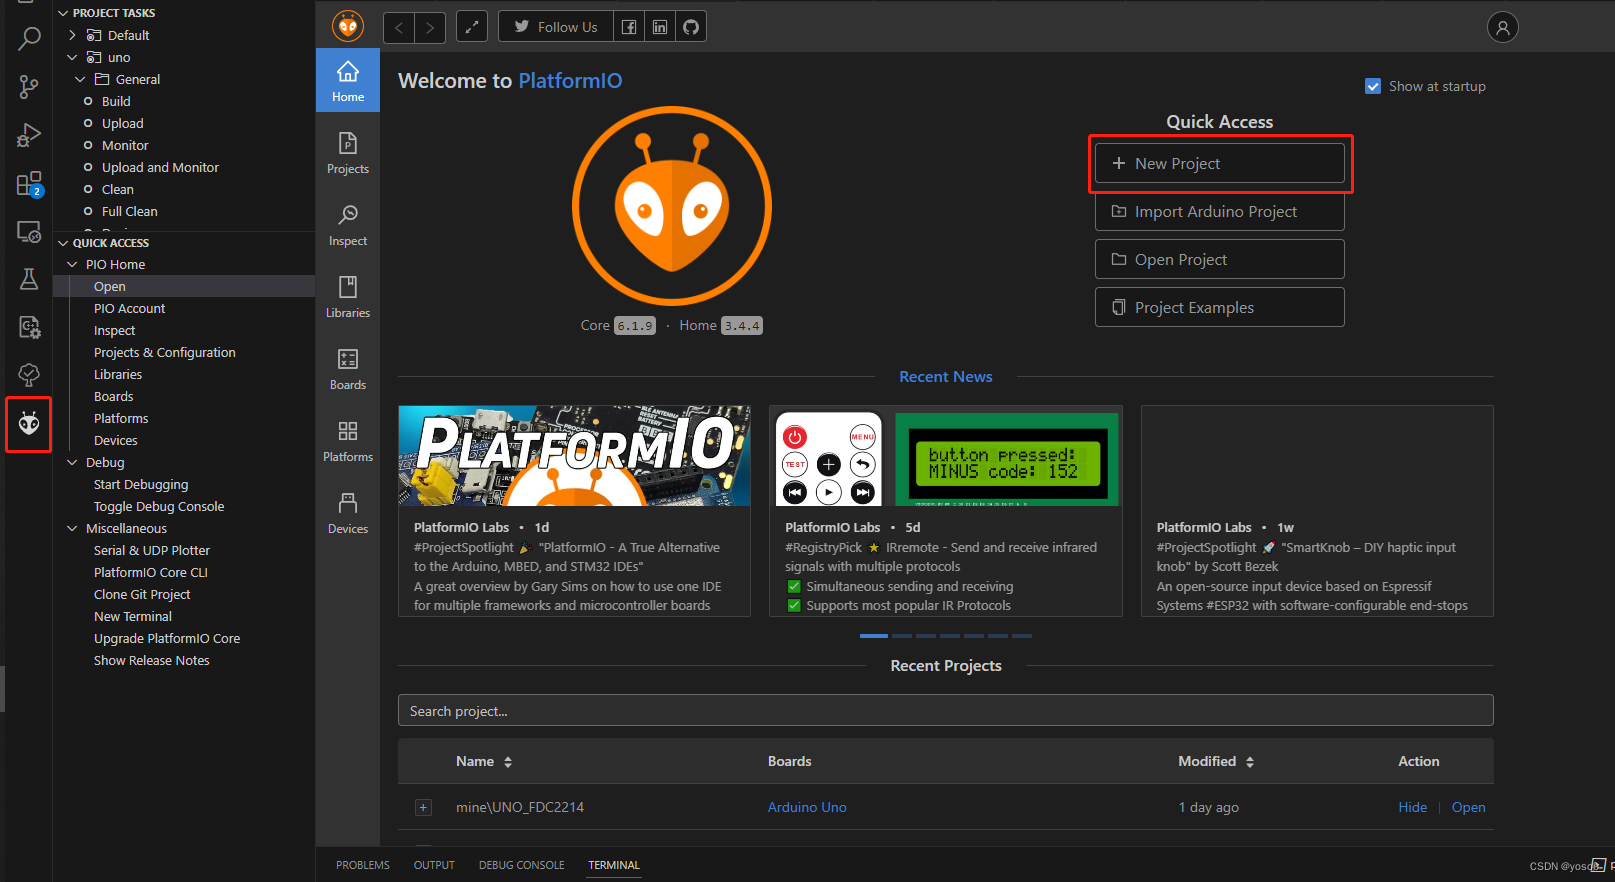The image size is (1615, 882).
Task: Click the New Project button
Action: [1219, 163]
